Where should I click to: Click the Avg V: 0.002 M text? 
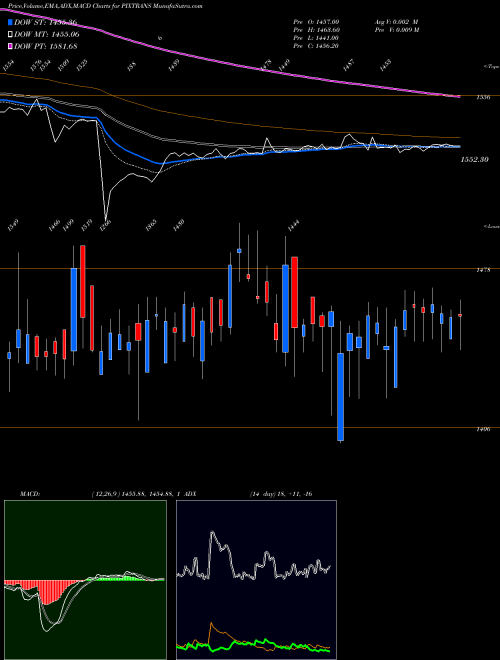[396, 21]
